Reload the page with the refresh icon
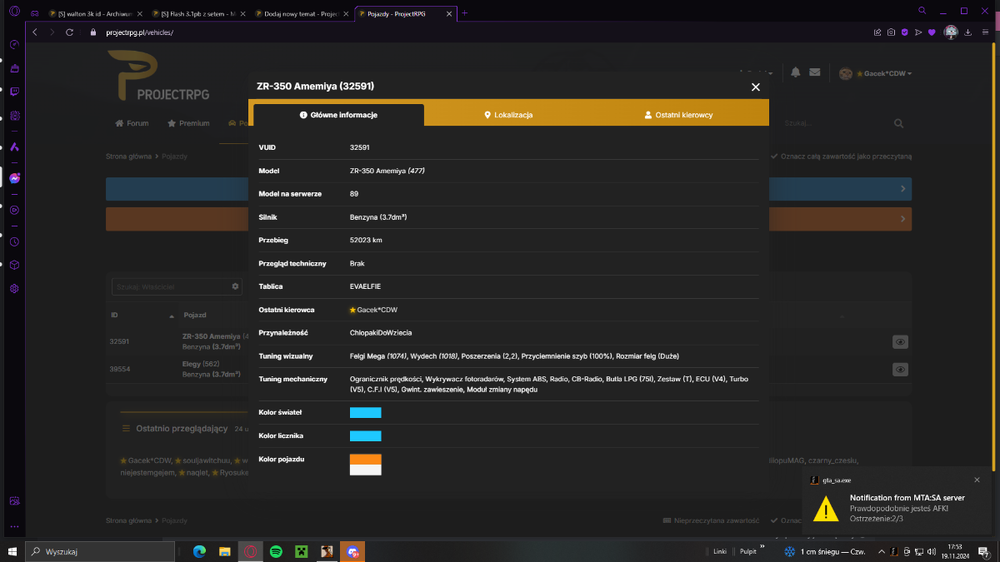Image resolution: width=1000 pixels, height=562 pixels. tap(70, 33)
